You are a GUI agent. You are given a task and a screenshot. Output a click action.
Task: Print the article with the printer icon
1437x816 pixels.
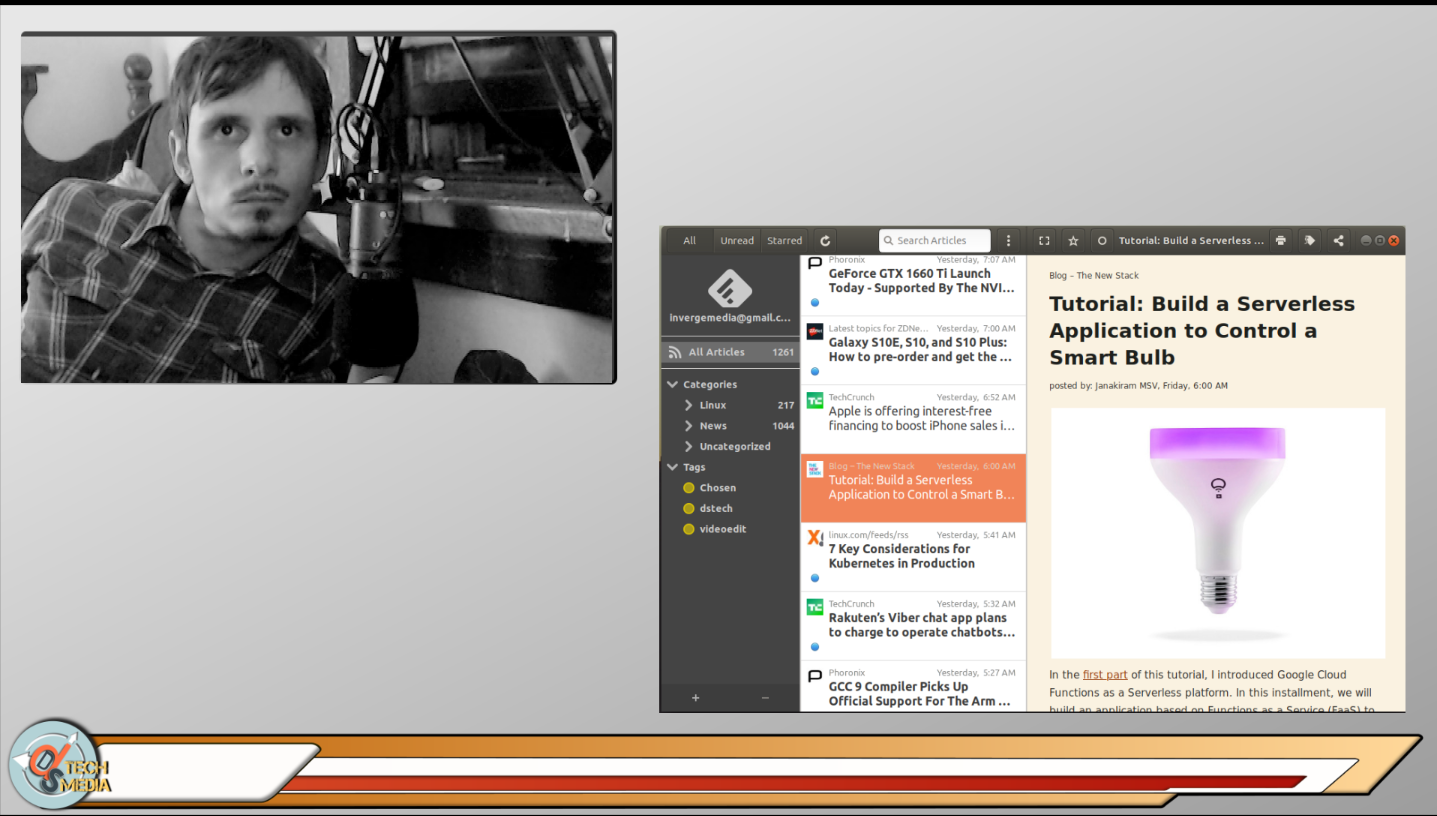[x=1280, y=240]
